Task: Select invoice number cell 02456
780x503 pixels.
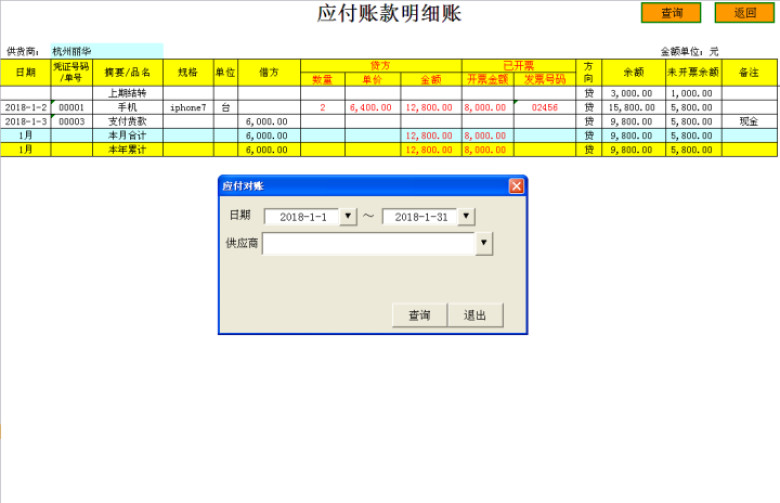Action: pos(545,107)
